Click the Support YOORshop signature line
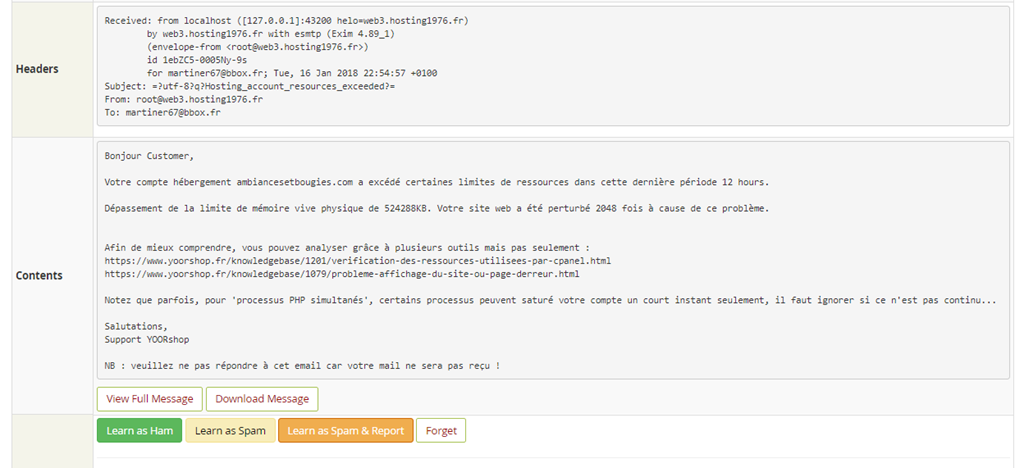Image resolution: width=1015 pixels, height=468 pixels. coord(147,339)
